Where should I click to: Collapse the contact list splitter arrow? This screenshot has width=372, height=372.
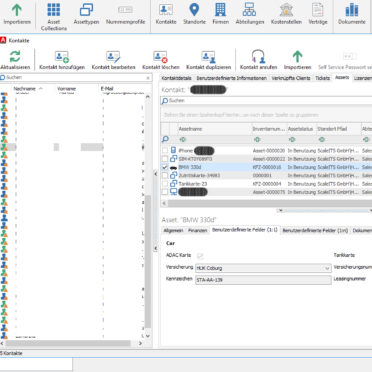(x=155, y=174)
